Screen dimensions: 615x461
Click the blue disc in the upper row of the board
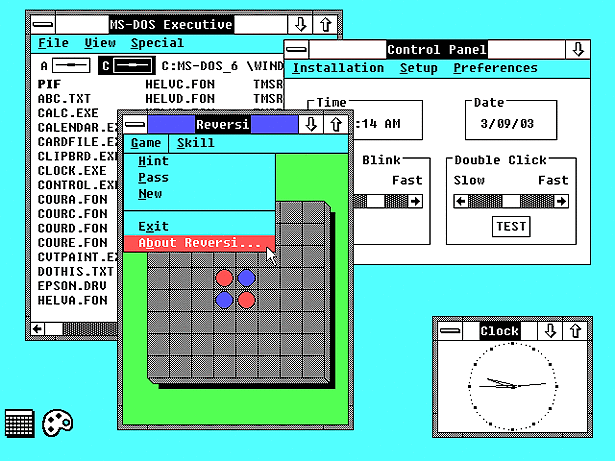tap(247, 278)
